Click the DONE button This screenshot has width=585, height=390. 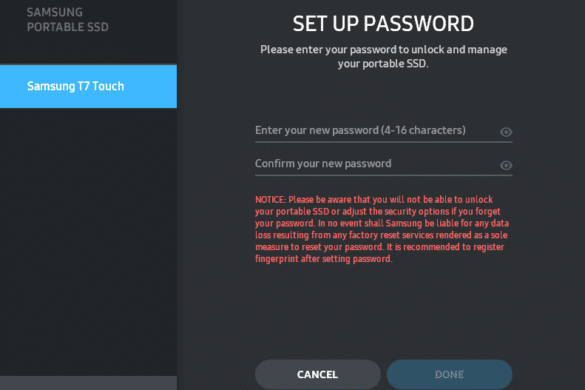tap(449, 374)
